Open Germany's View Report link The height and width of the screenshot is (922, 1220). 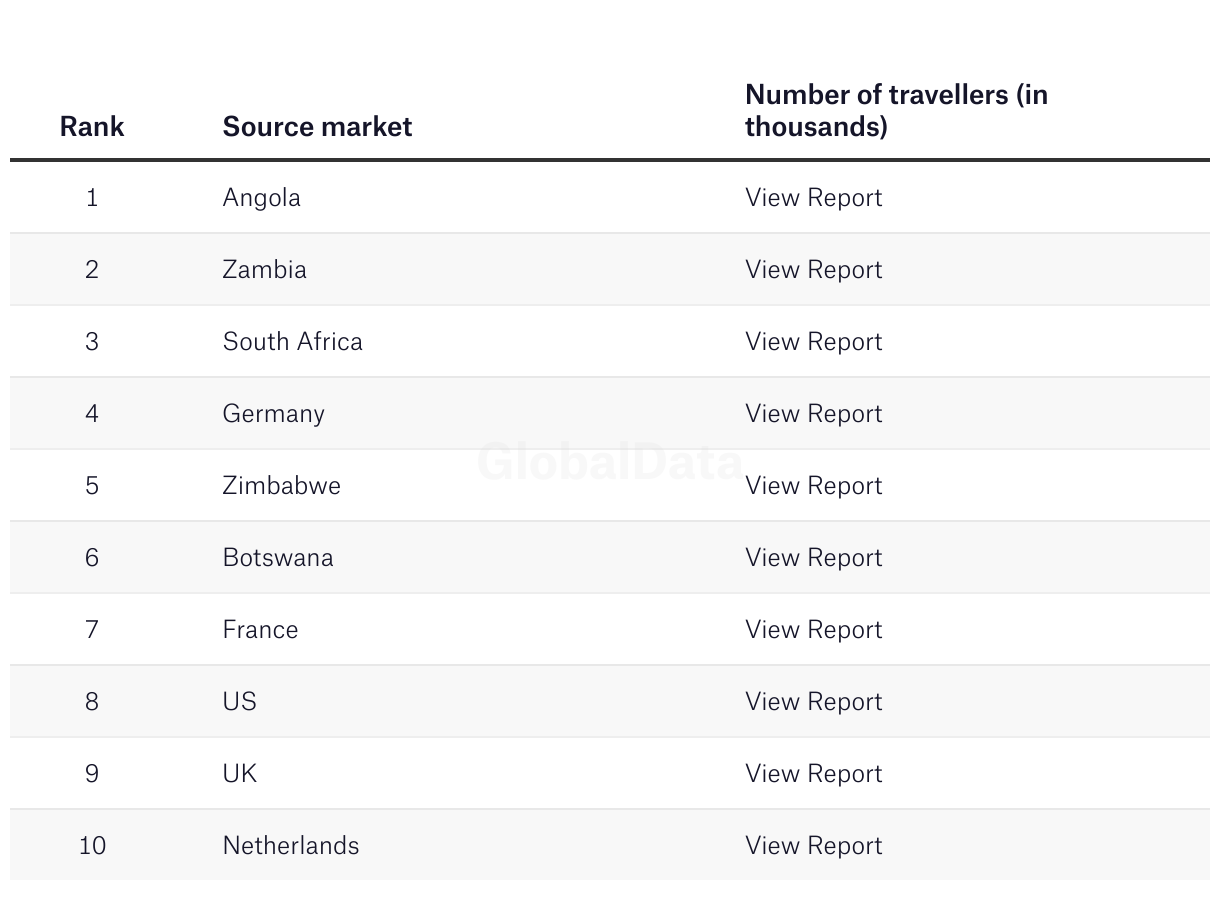click(813, 414)
